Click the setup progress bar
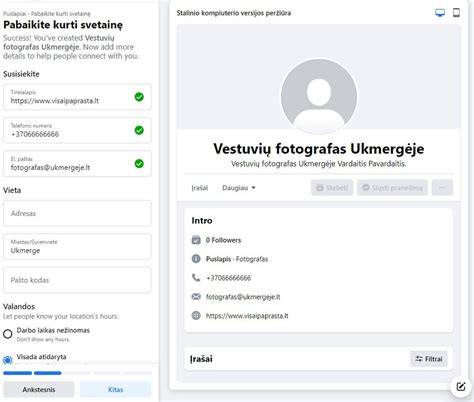 [77, 373]
